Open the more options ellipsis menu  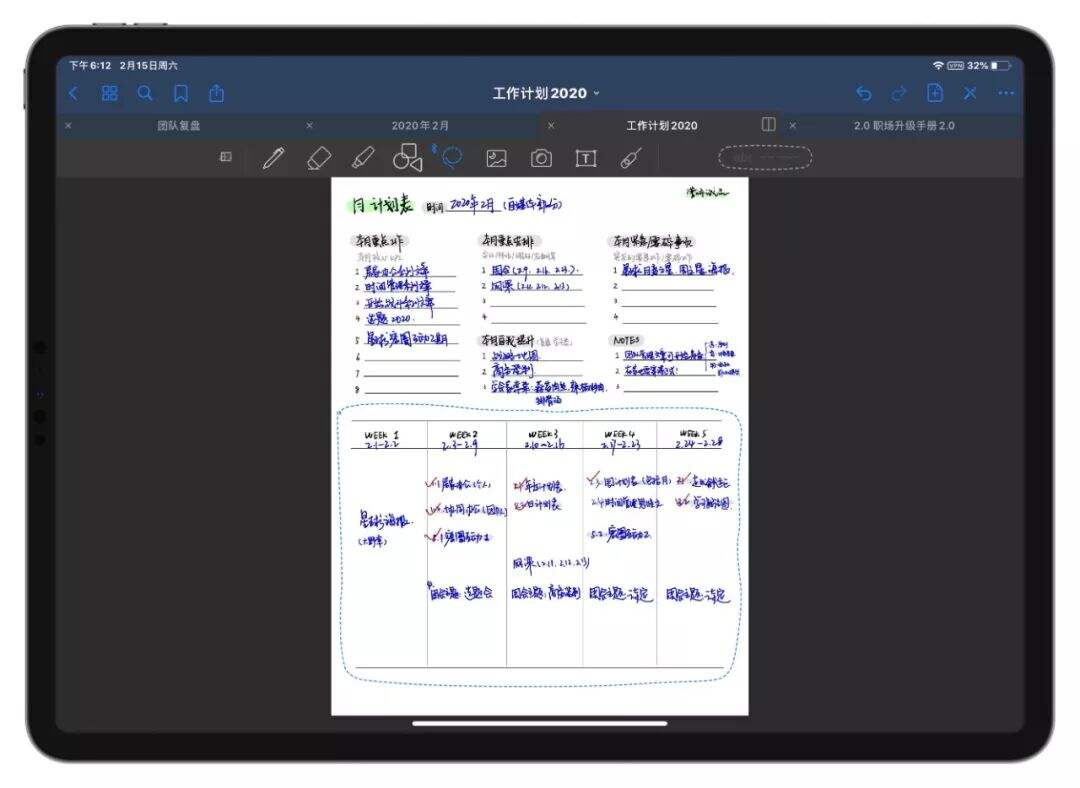(x=1006, y=93)
